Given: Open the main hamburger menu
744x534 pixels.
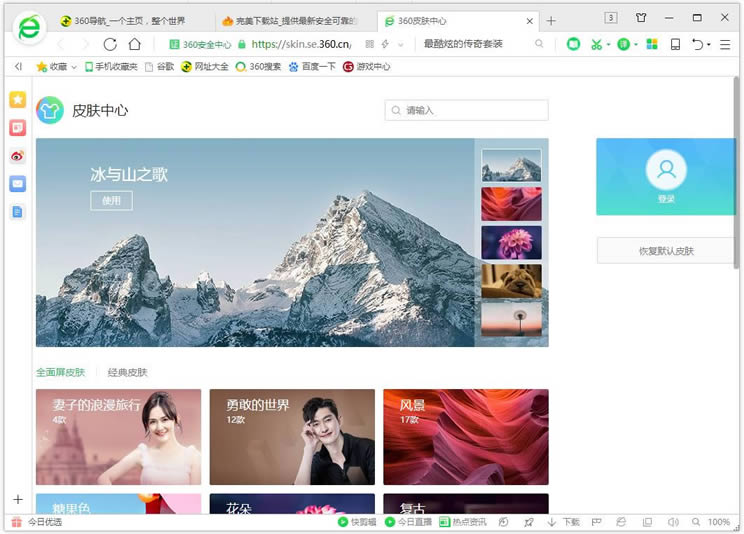Looking at the screenshot, I should (x=725, y=45).
